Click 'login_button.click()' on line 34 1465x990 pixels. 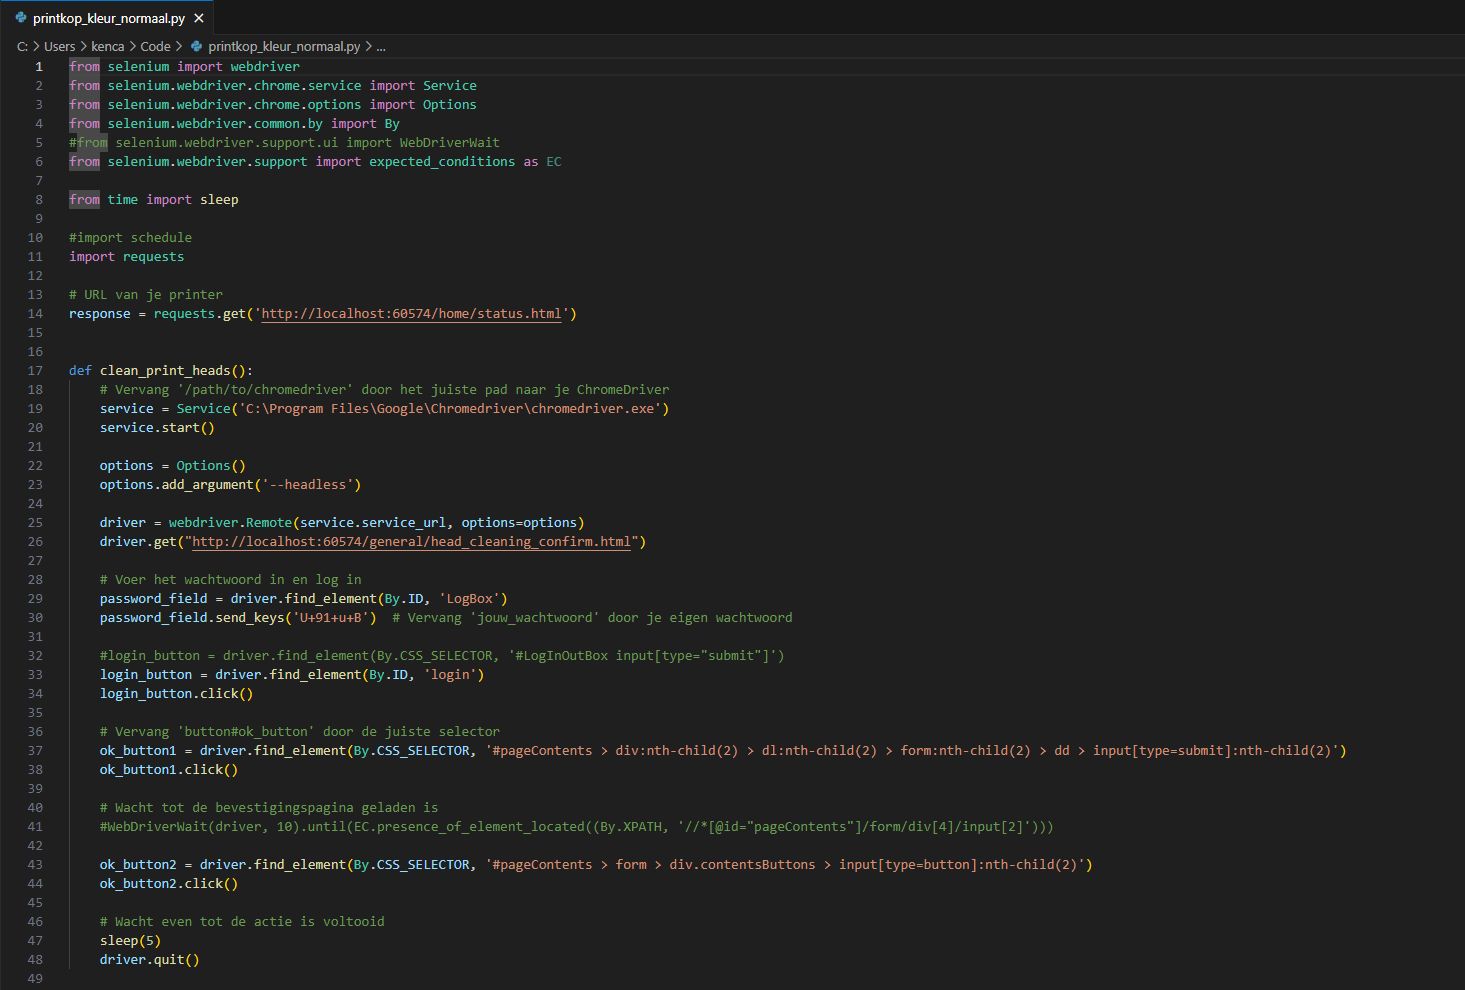[x=177, y=694]
